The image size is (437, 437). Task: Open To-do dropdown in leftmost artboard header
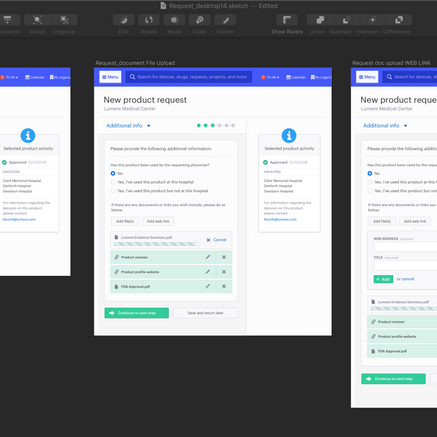(x=9, y=77)
